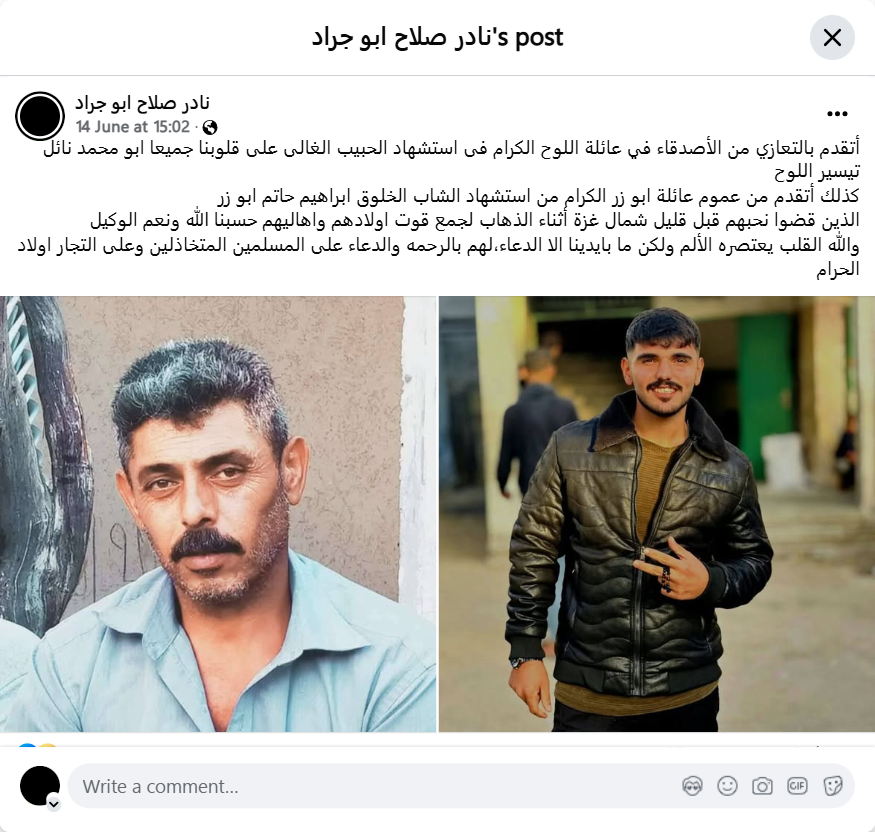Open the avatar sticker icon in comment box
This screenshot has height=832, width=875.
pyautogui.click(x=692, y=786)
